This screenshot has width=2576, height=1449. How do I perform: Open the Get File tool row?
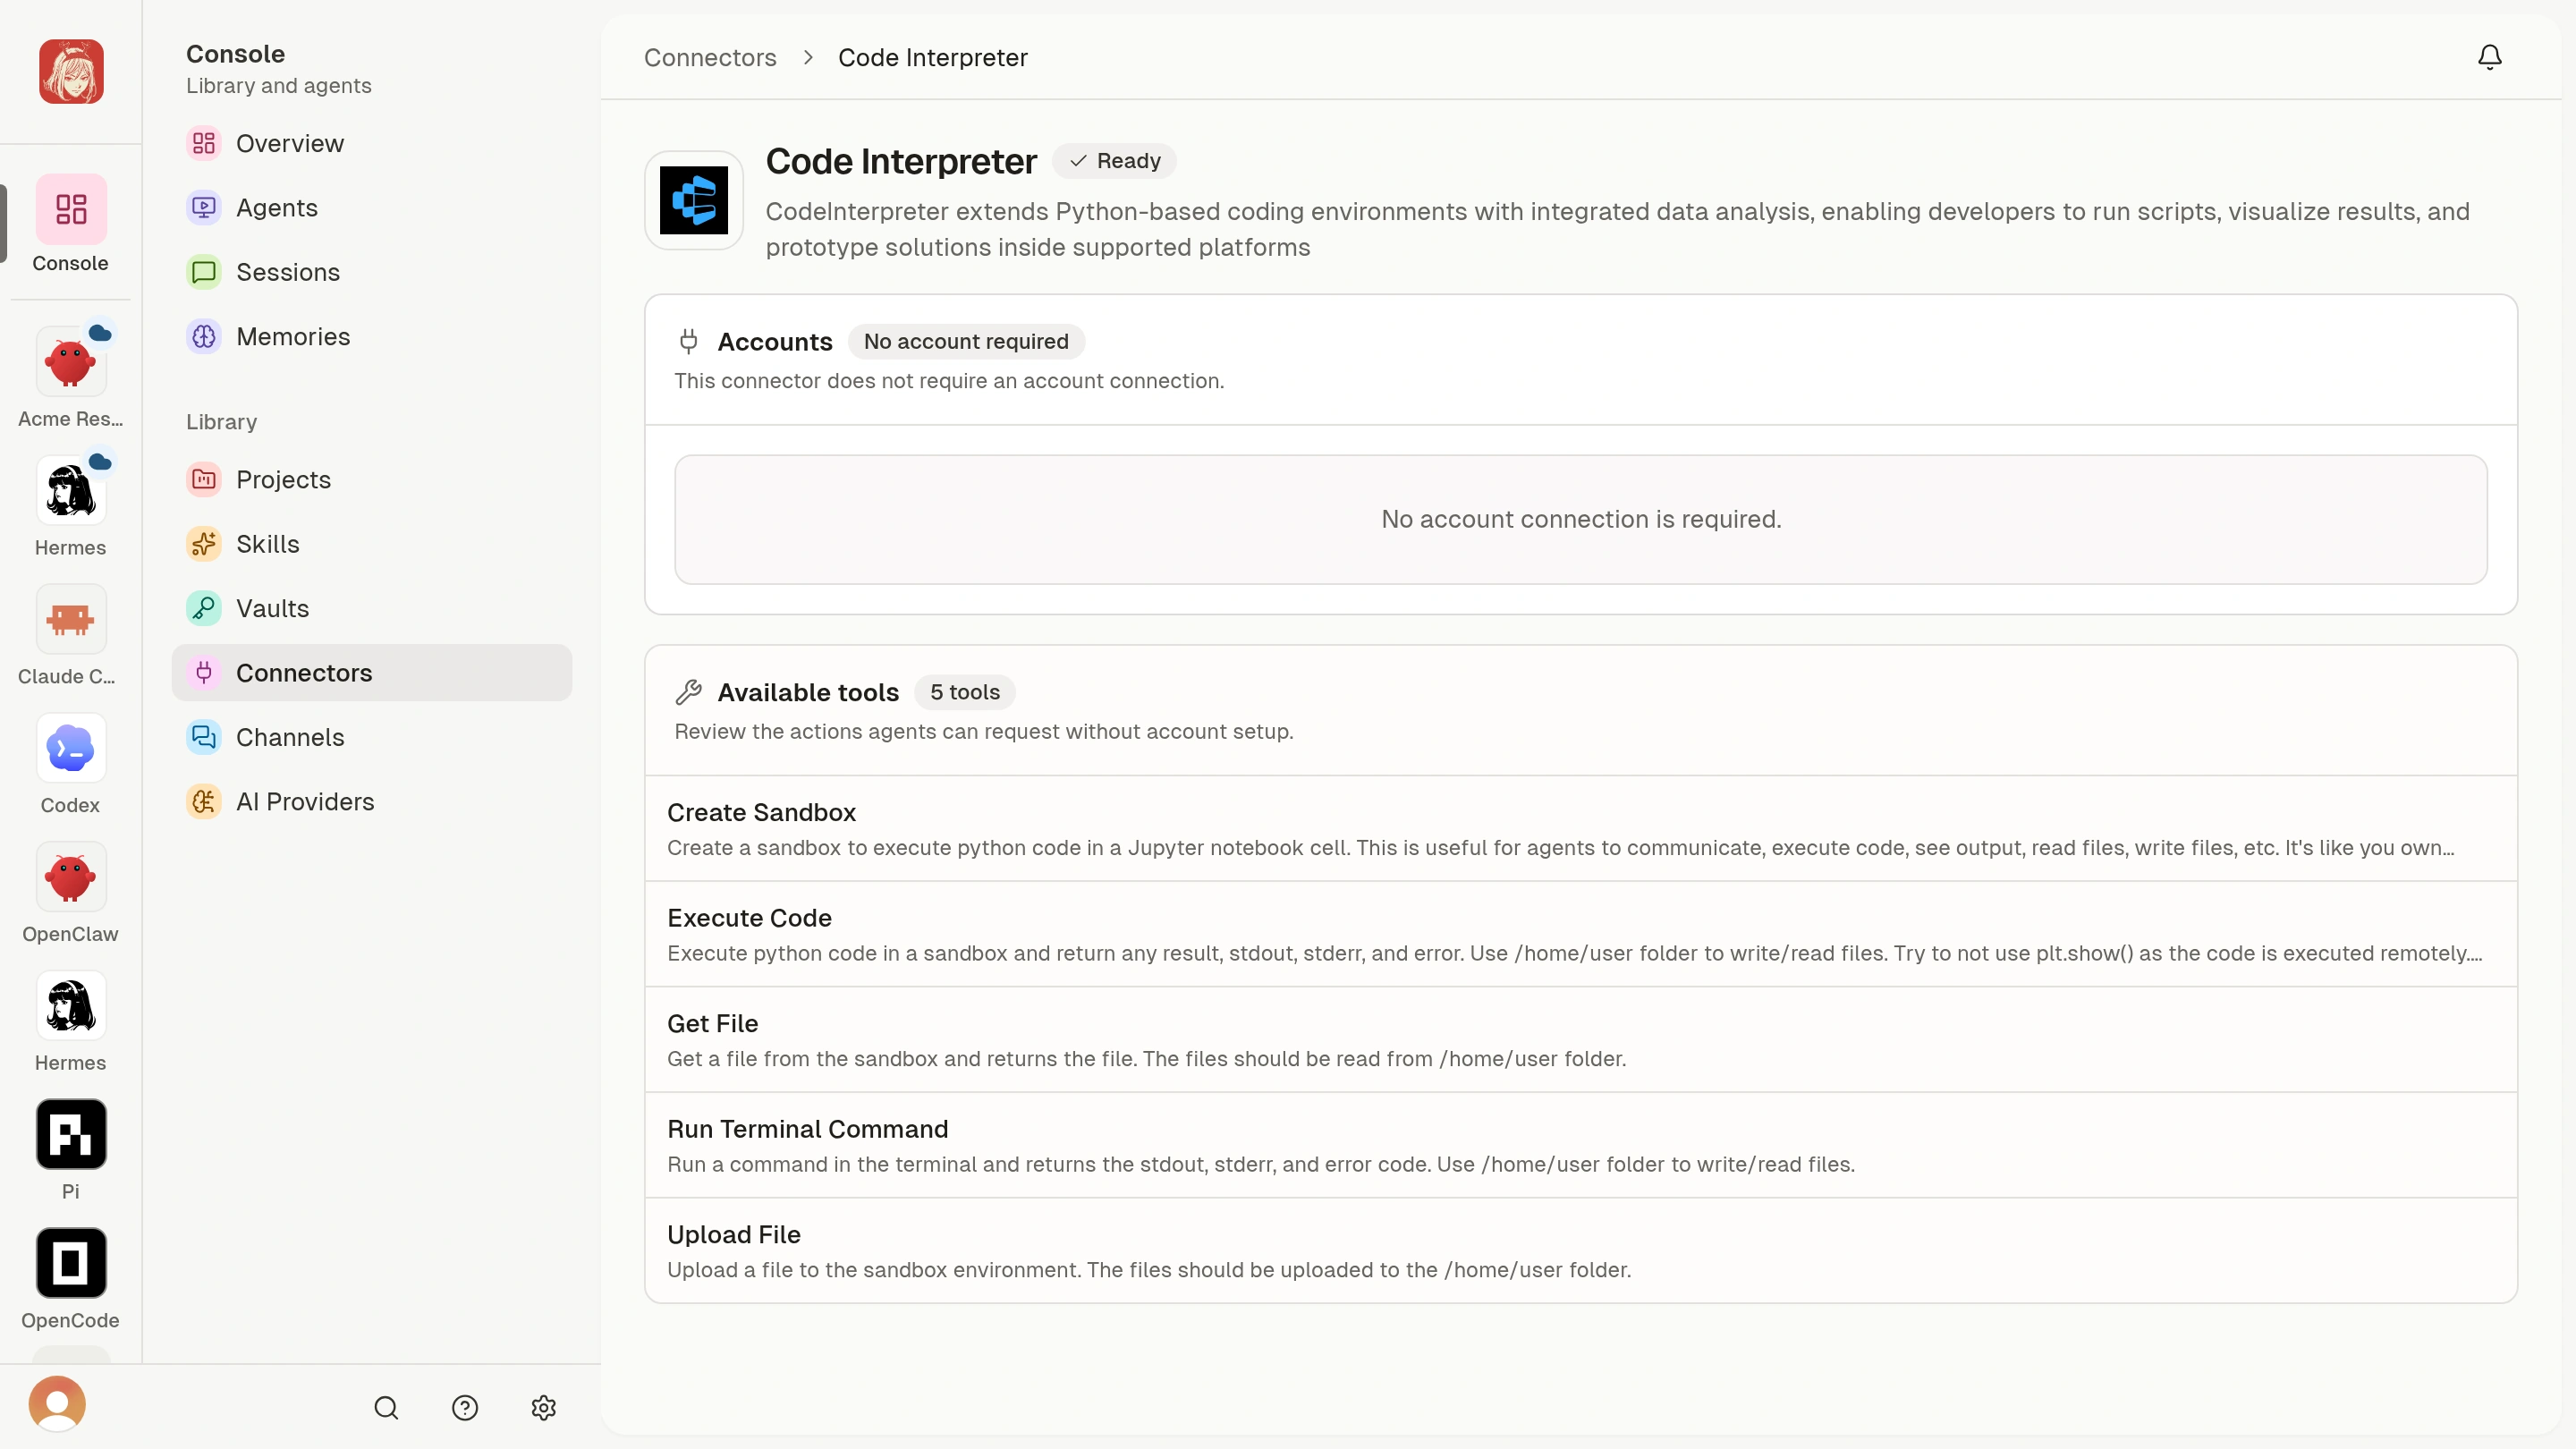tap(1581, 1040)
